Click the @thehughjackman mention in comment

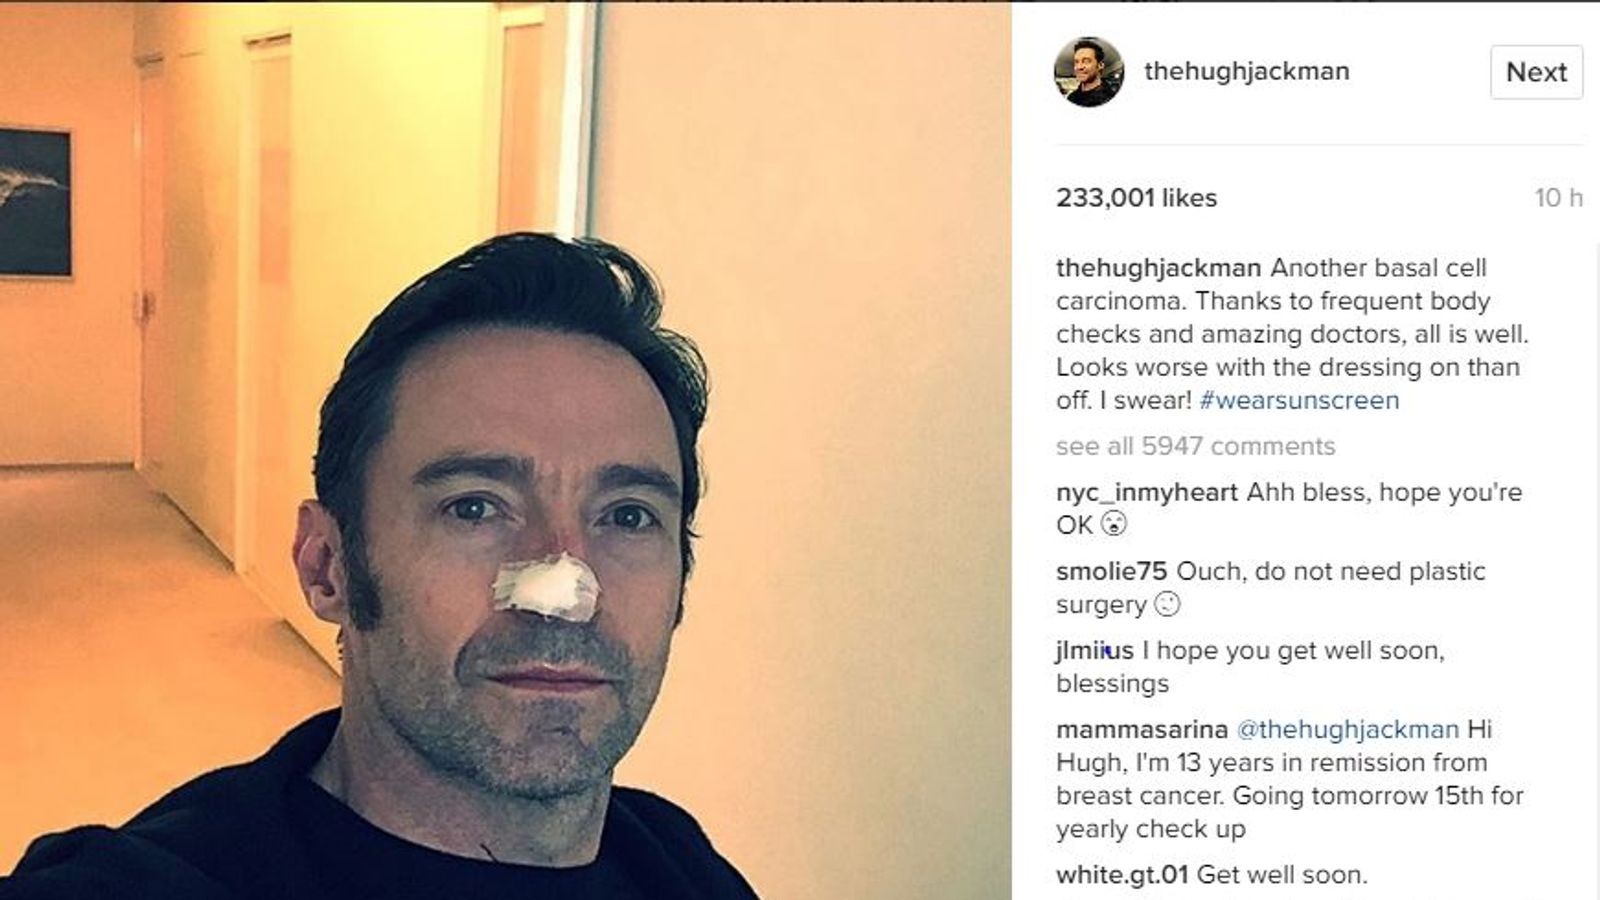(x=1348, y=729)
